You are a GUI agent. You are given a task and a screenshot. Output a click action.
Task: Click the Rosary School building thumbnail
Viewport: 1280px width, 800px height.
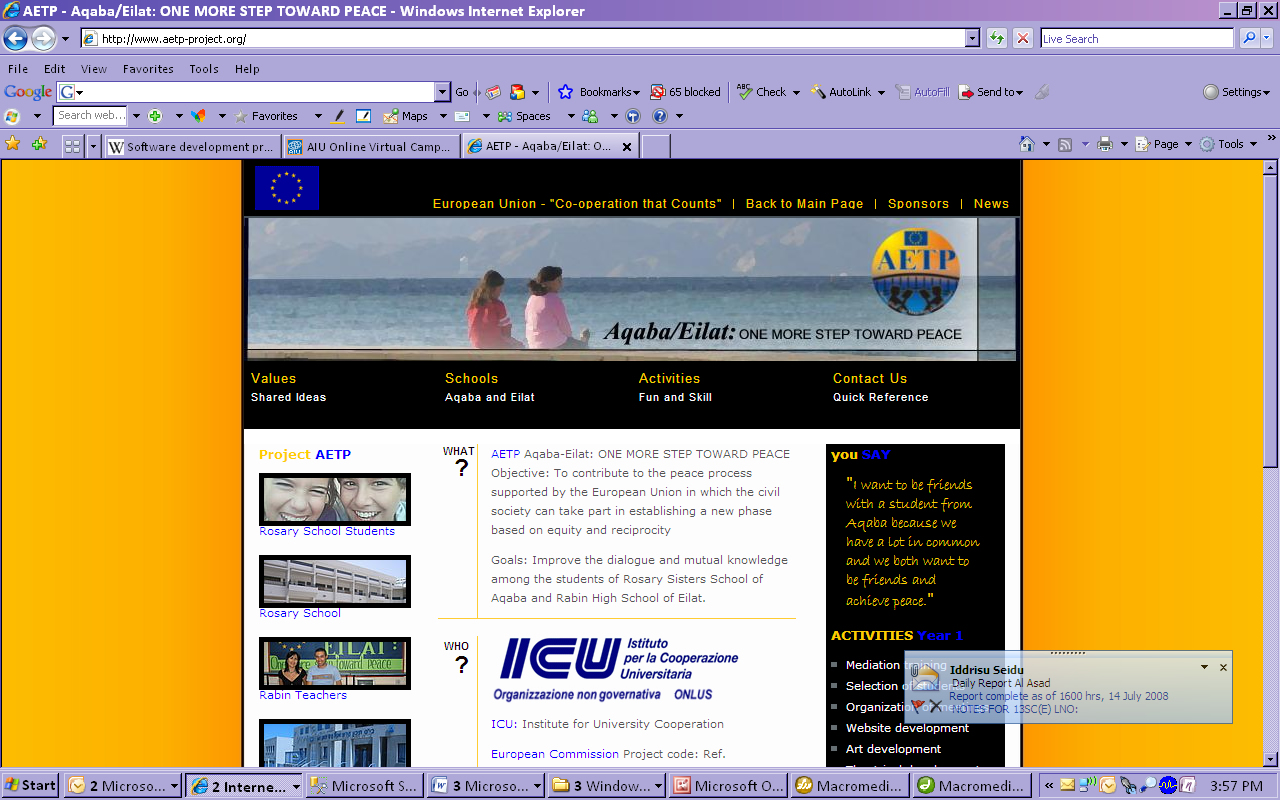335,581
